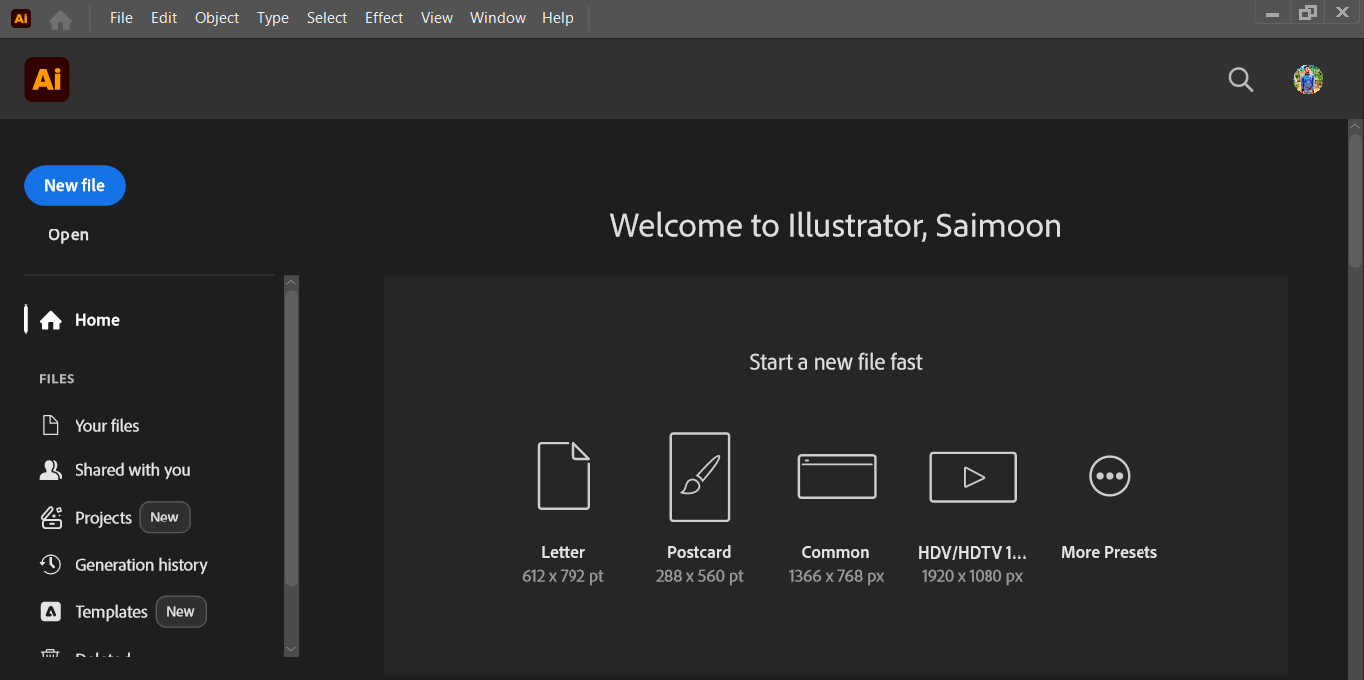Open the Help menu
Image resolution: width=1364 pixels, height=680 pixels.
[558, 18]
